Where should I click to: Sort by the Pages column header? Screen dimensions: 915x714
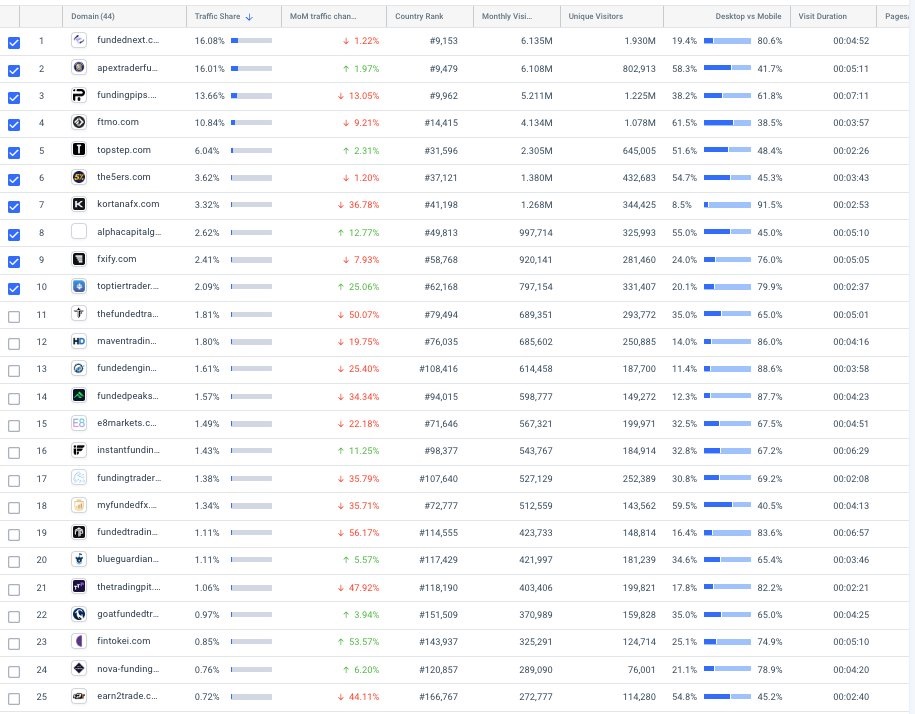[896, 16]
